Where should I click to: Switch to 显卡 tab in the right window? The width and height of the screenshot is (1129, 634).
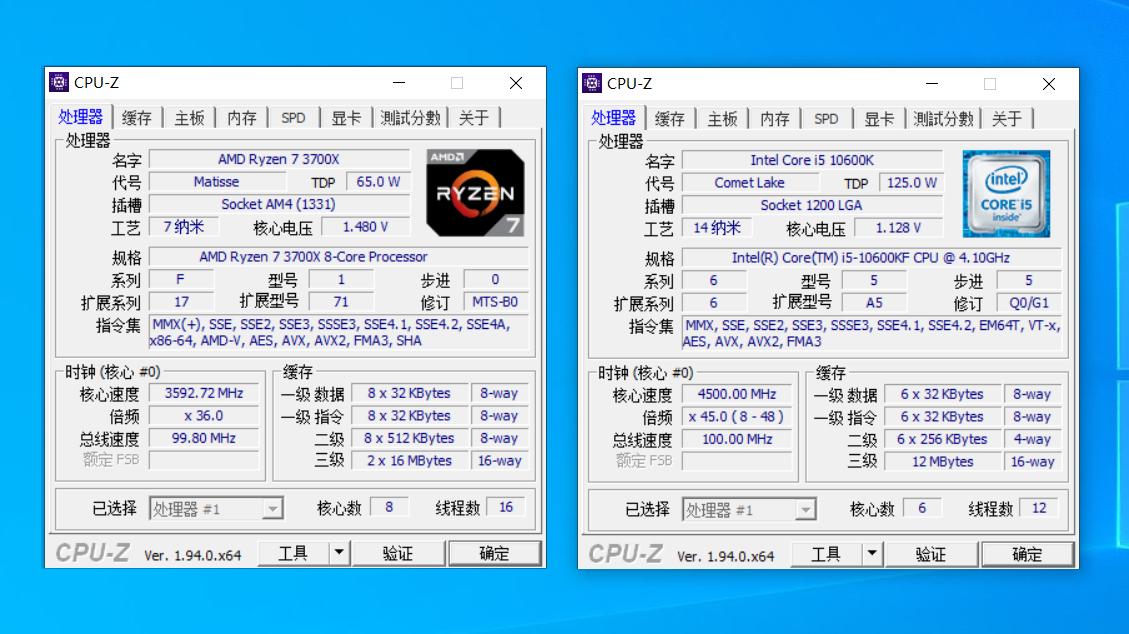click(x=878, y=119)
